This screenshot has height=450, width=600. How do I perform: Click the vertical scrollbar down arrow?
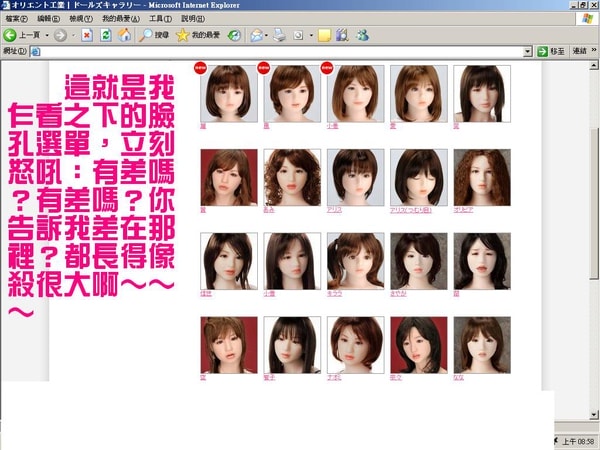tap(593, 414)
